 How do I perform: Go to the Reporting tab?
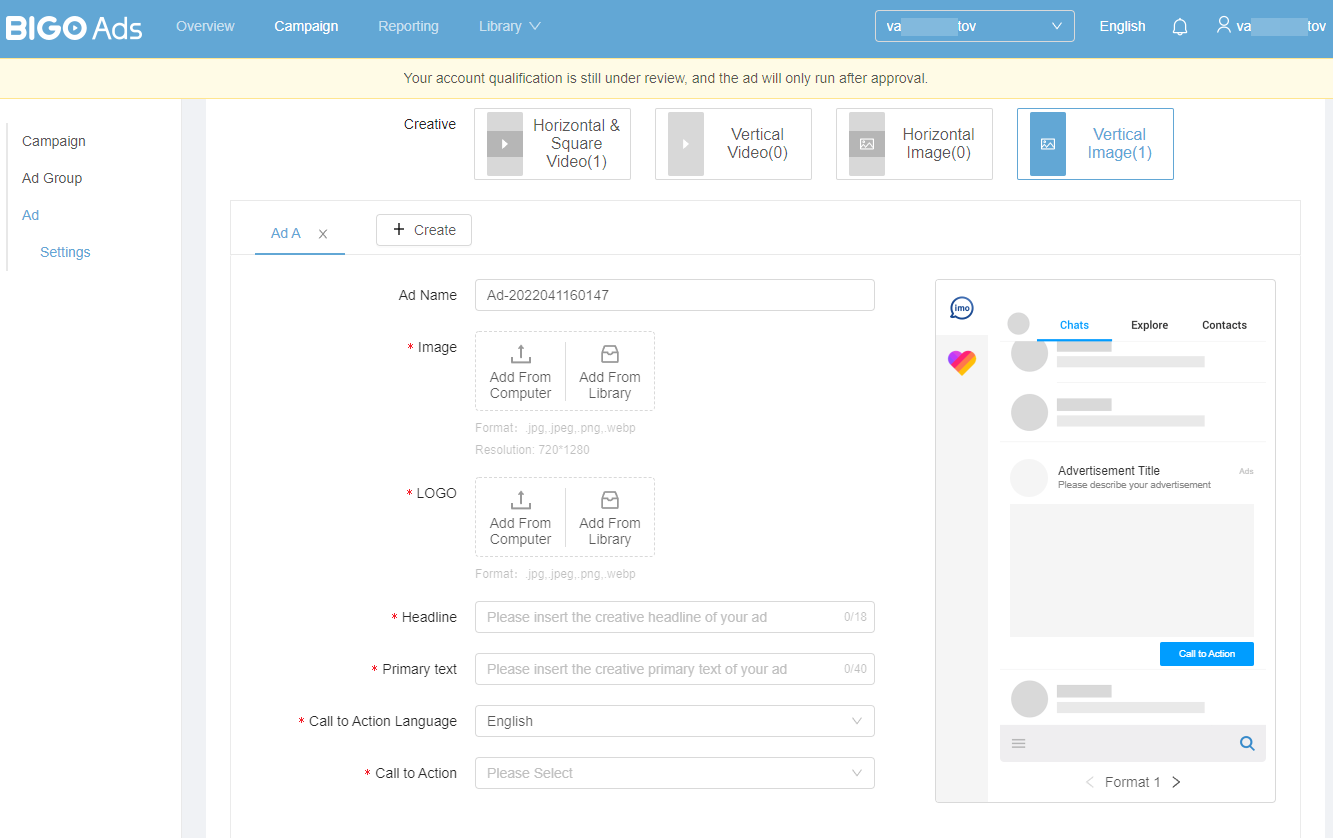(408, 26)
